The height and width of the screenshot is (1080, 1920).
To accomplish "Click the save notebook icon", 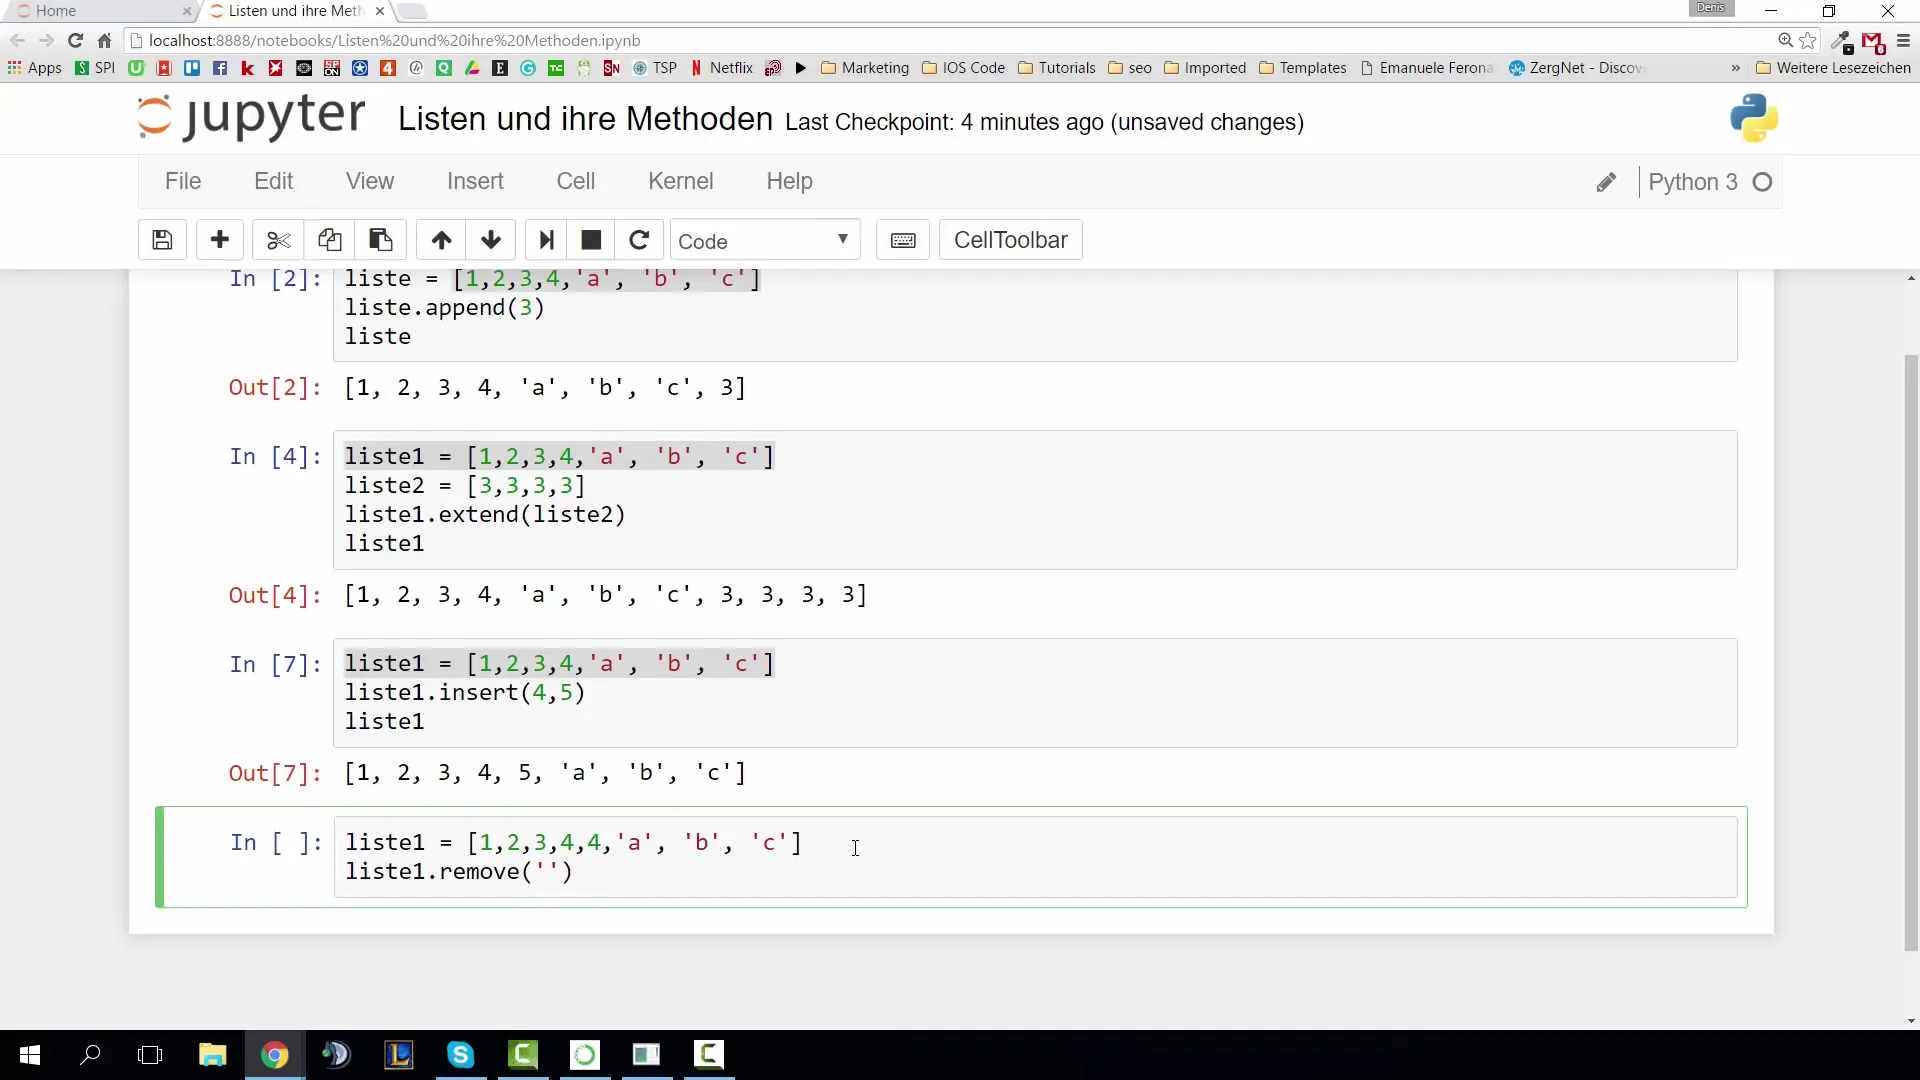I will point(162,240).
